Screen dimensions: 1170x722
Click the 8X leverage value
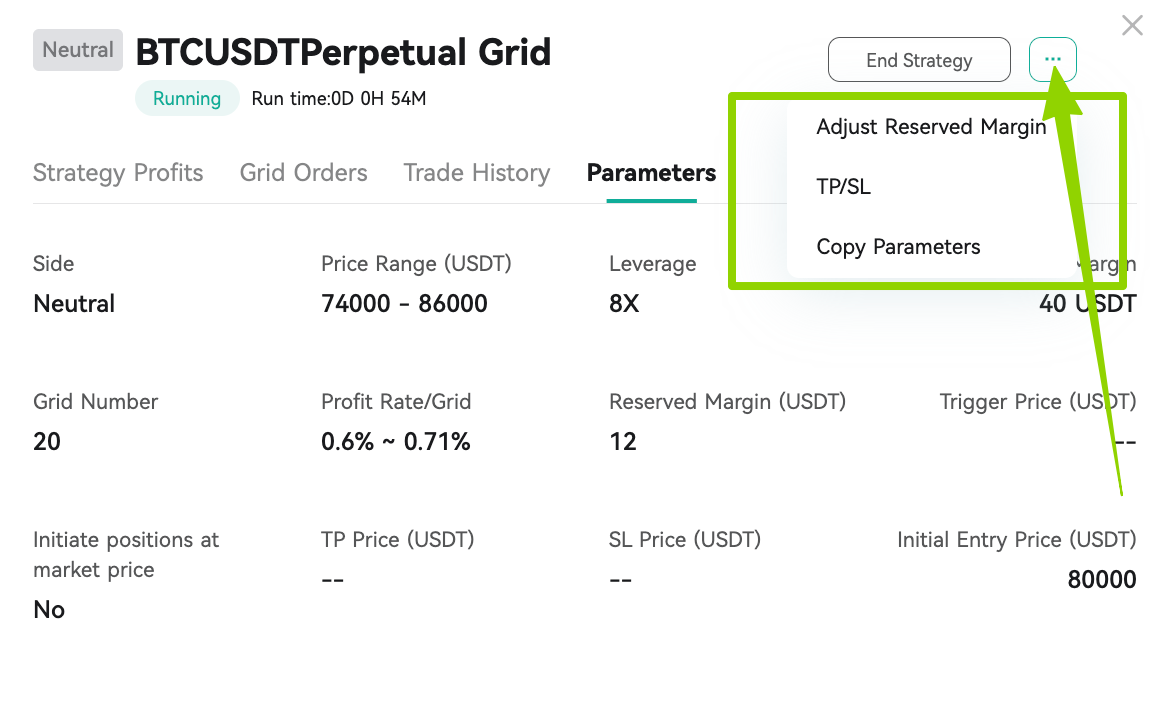click(625, 304)
